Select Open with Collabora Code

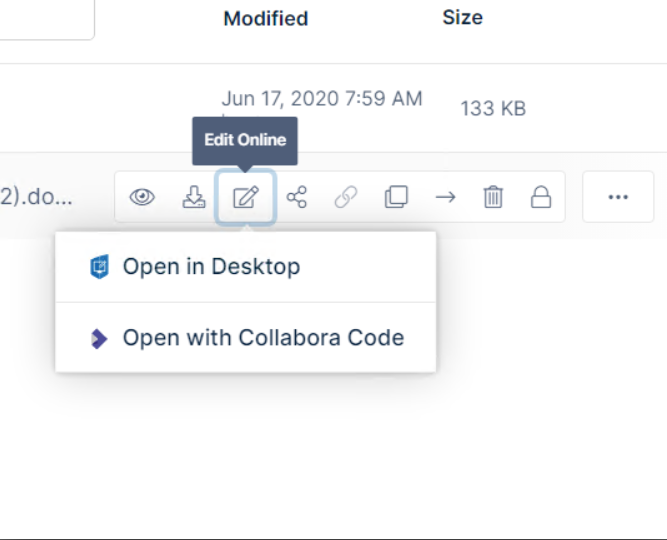click(263, 338)
